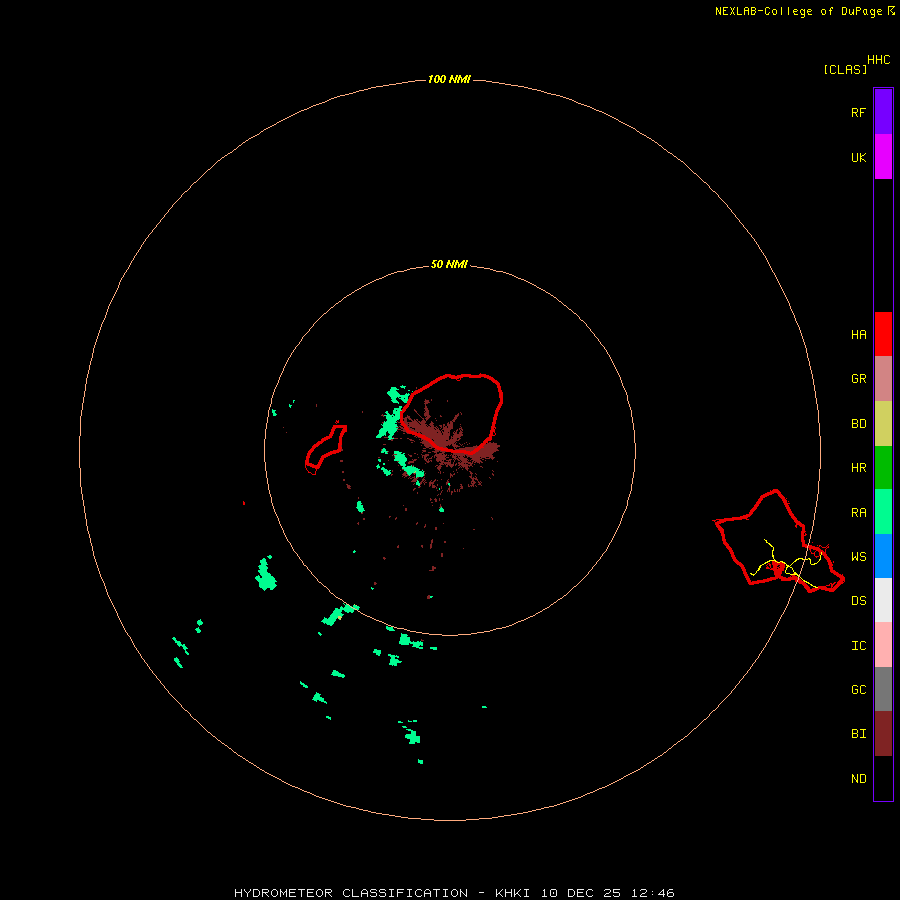Click the 50 NMI range ring label
The image size is (900, 900).
pyautogui.click(x=449, y=264)
